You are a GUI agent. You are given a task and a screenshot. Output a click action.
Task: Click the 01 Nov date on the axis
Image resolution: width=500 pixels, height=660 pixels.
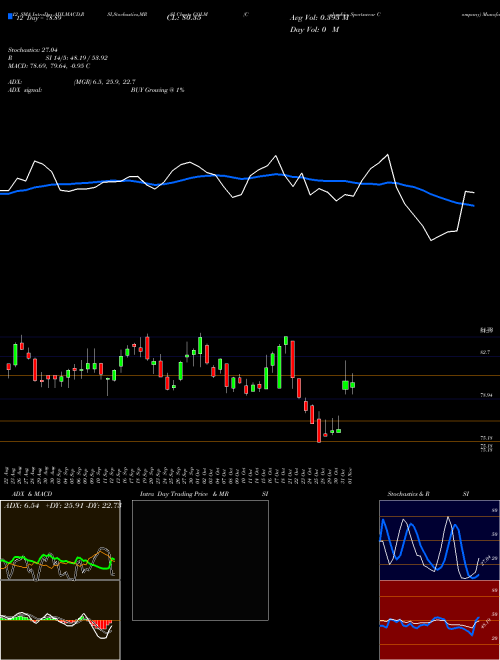pos(349,475)
